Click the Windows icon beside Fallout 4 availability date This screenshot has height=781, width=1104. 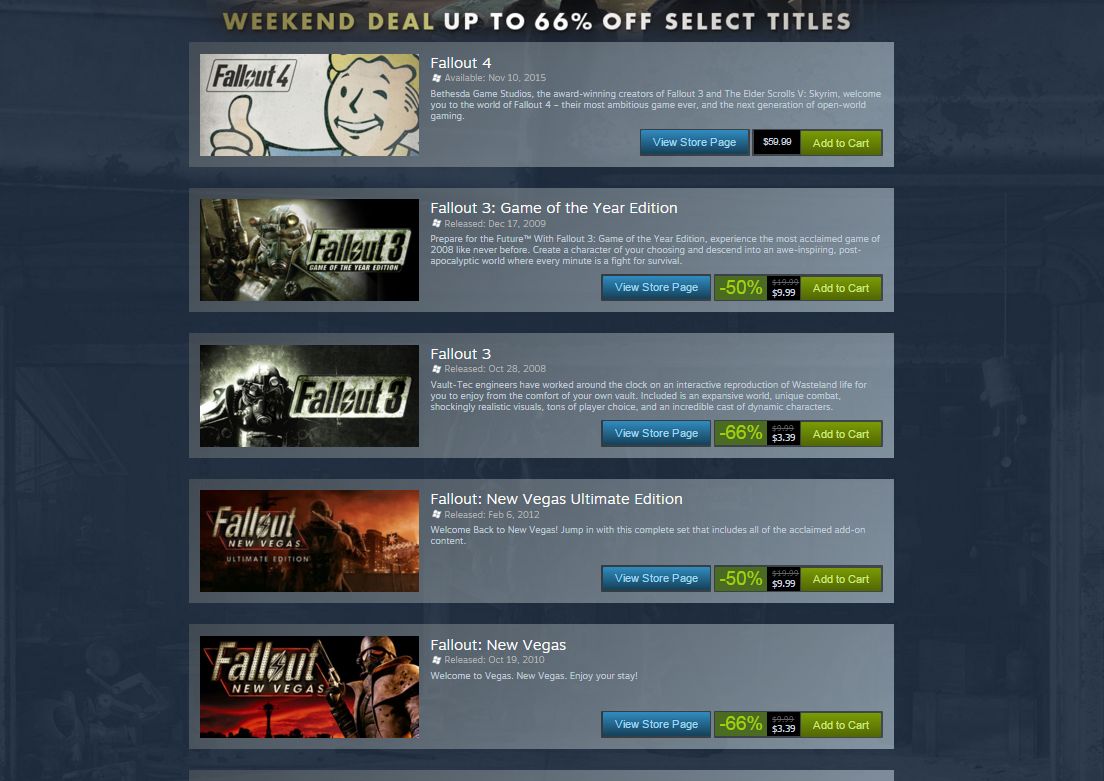(x=437, y=78)
